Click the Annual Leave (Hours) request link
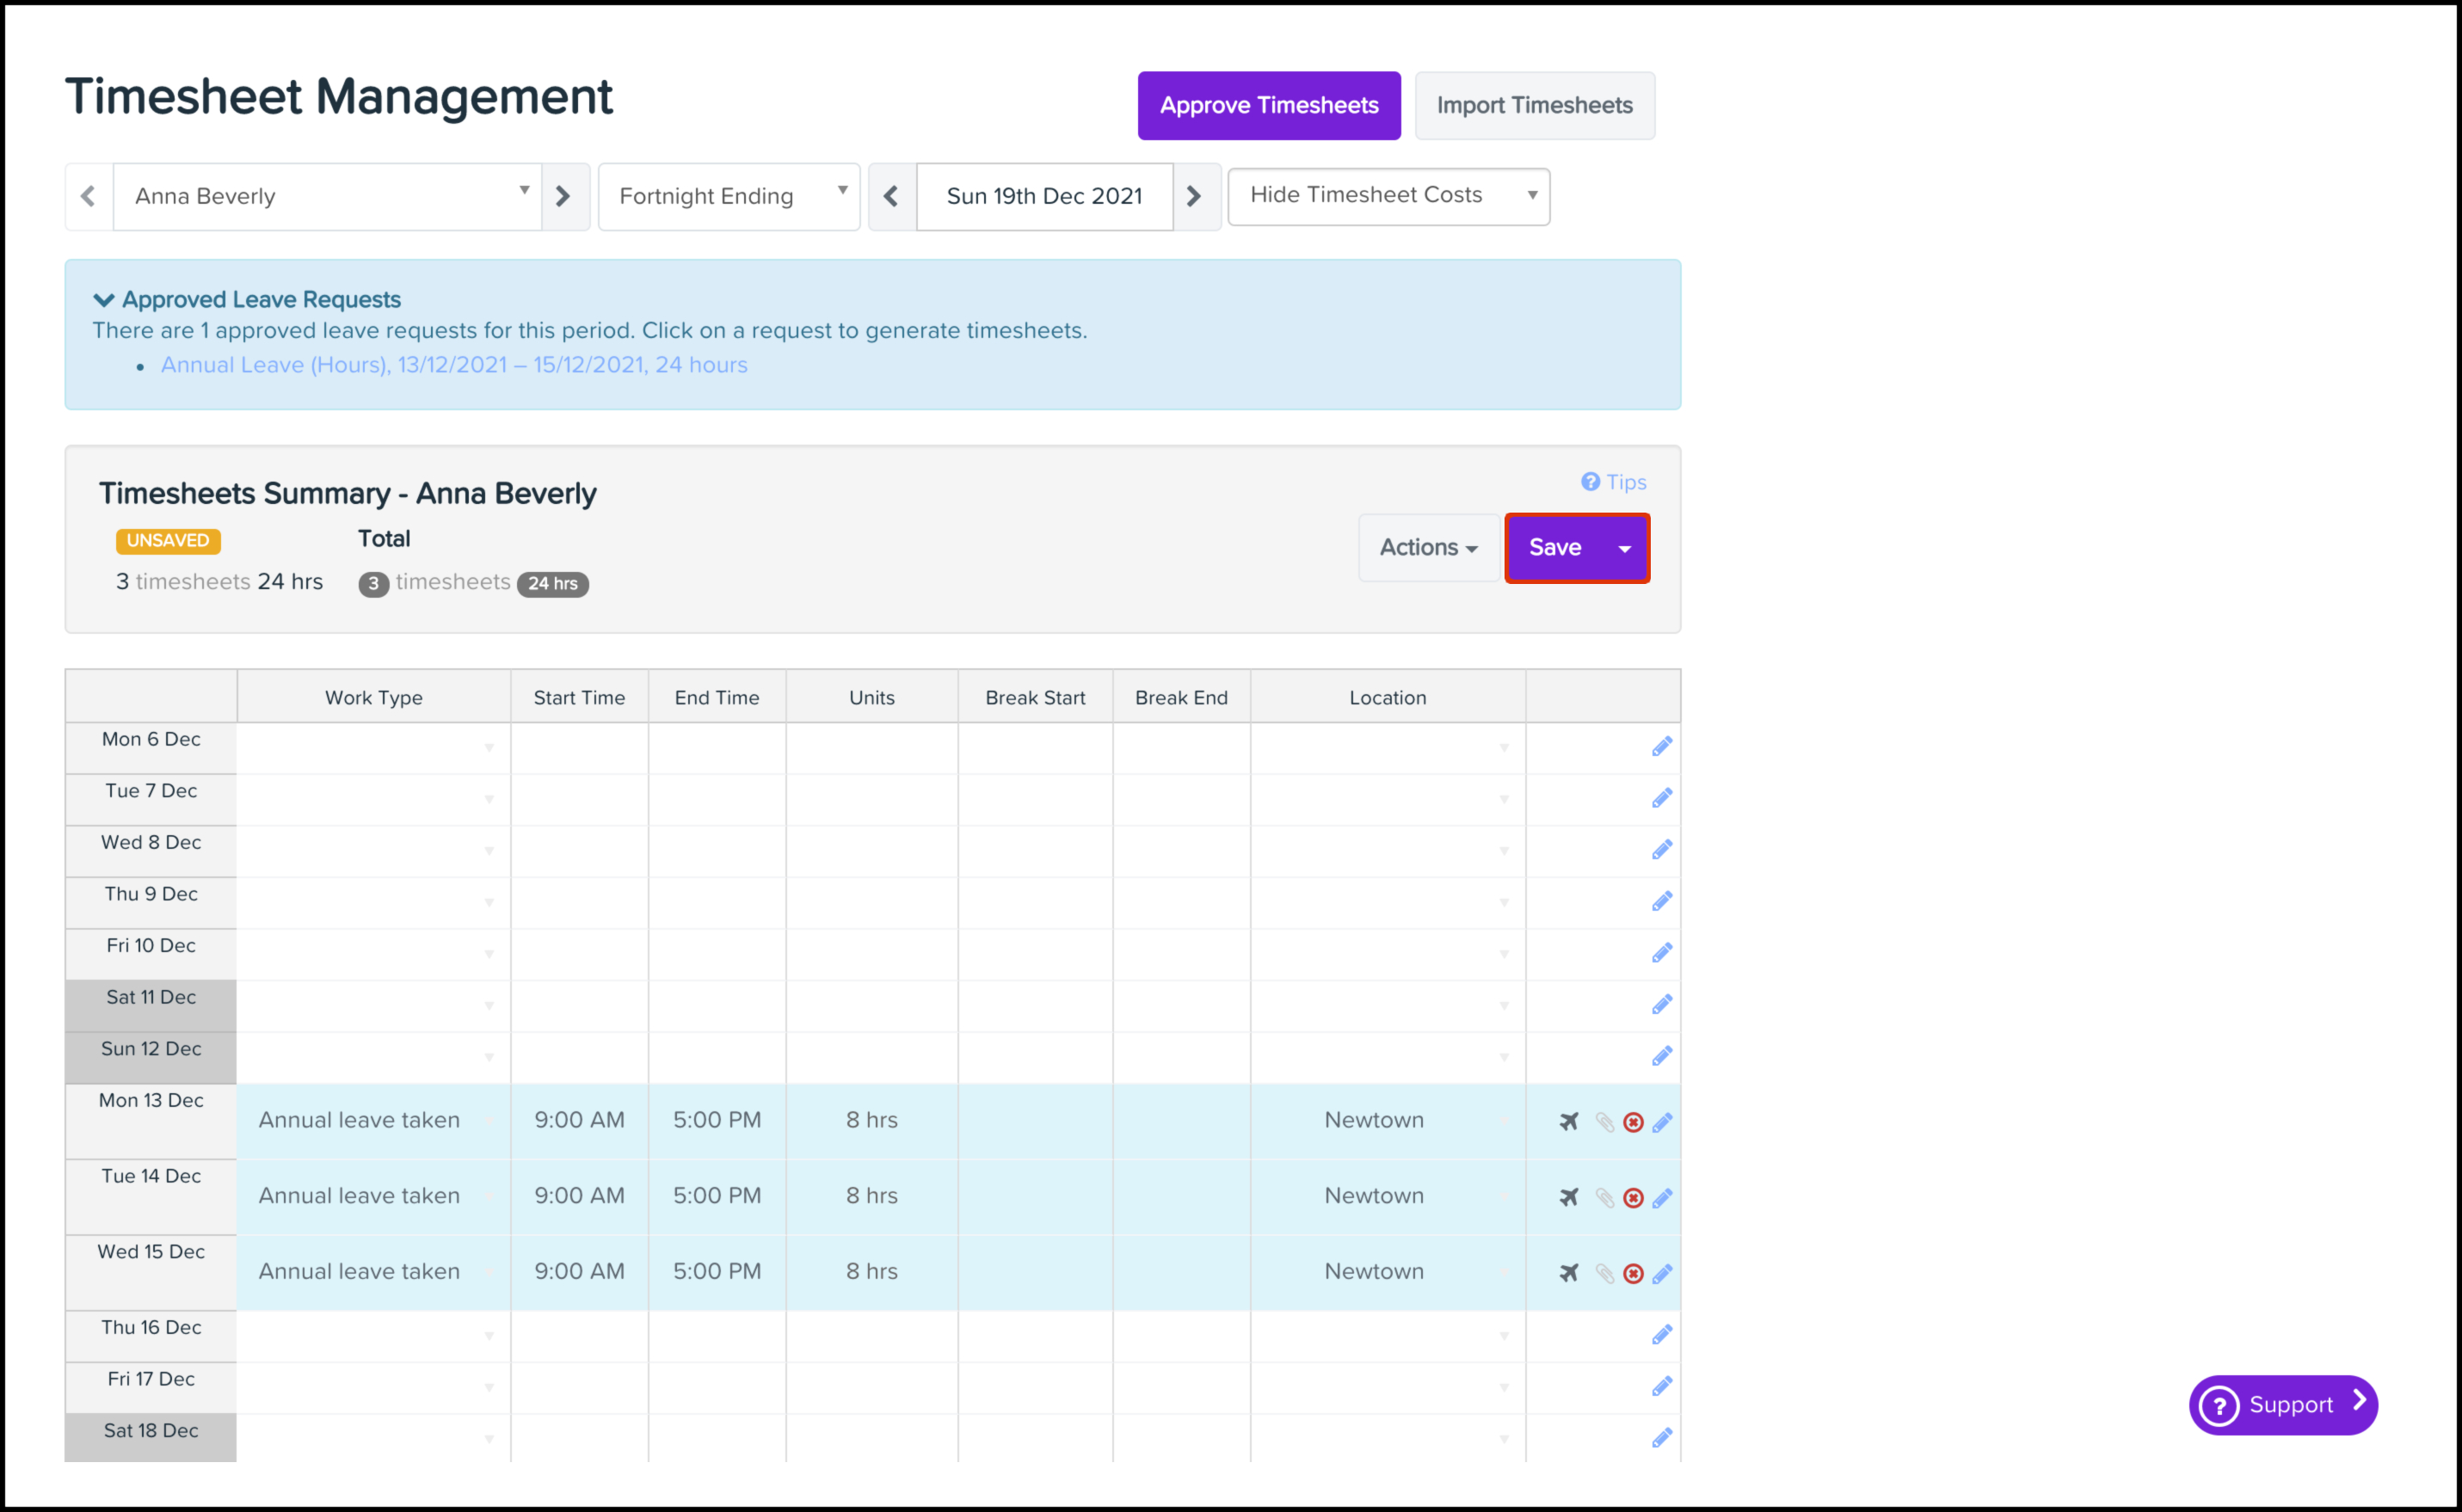Viewport: 2462px width, 1512px height. 454,364
